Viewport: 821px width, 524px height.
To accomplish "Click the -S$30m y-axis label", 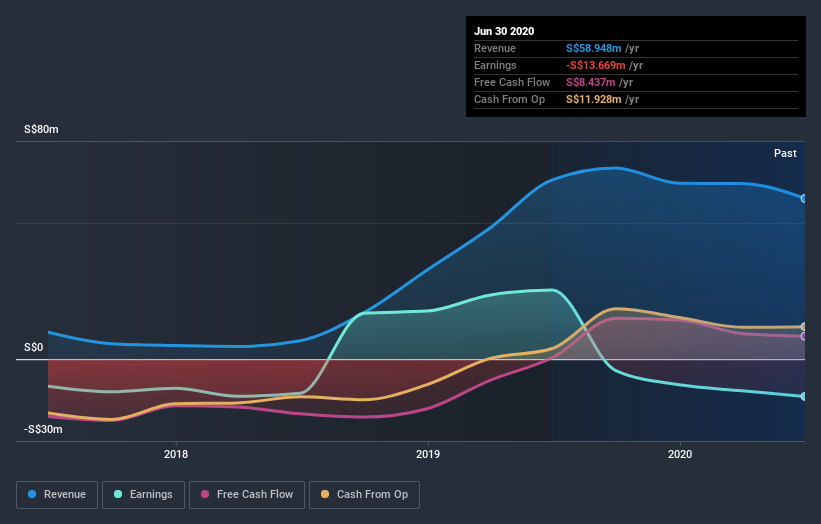I will coord(43,429).
